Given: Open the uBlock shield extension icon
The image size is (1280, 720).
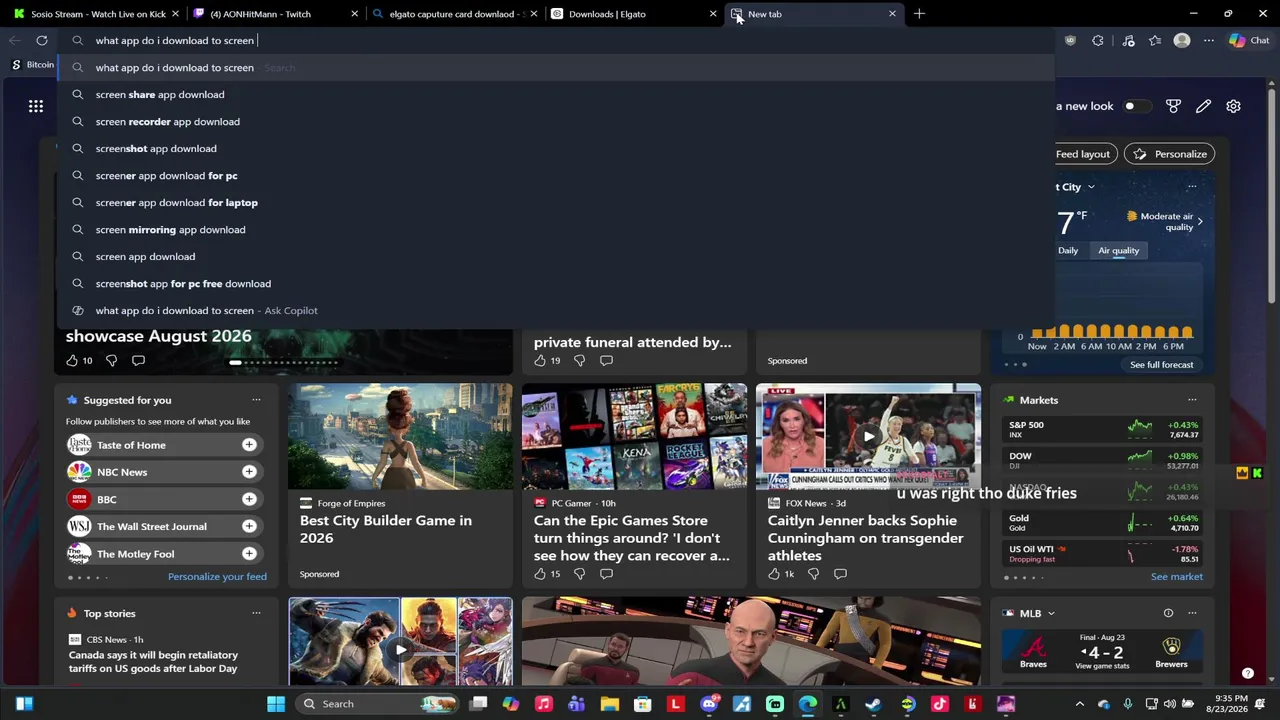Looking at the screenshot, I should pos(1071,40).
